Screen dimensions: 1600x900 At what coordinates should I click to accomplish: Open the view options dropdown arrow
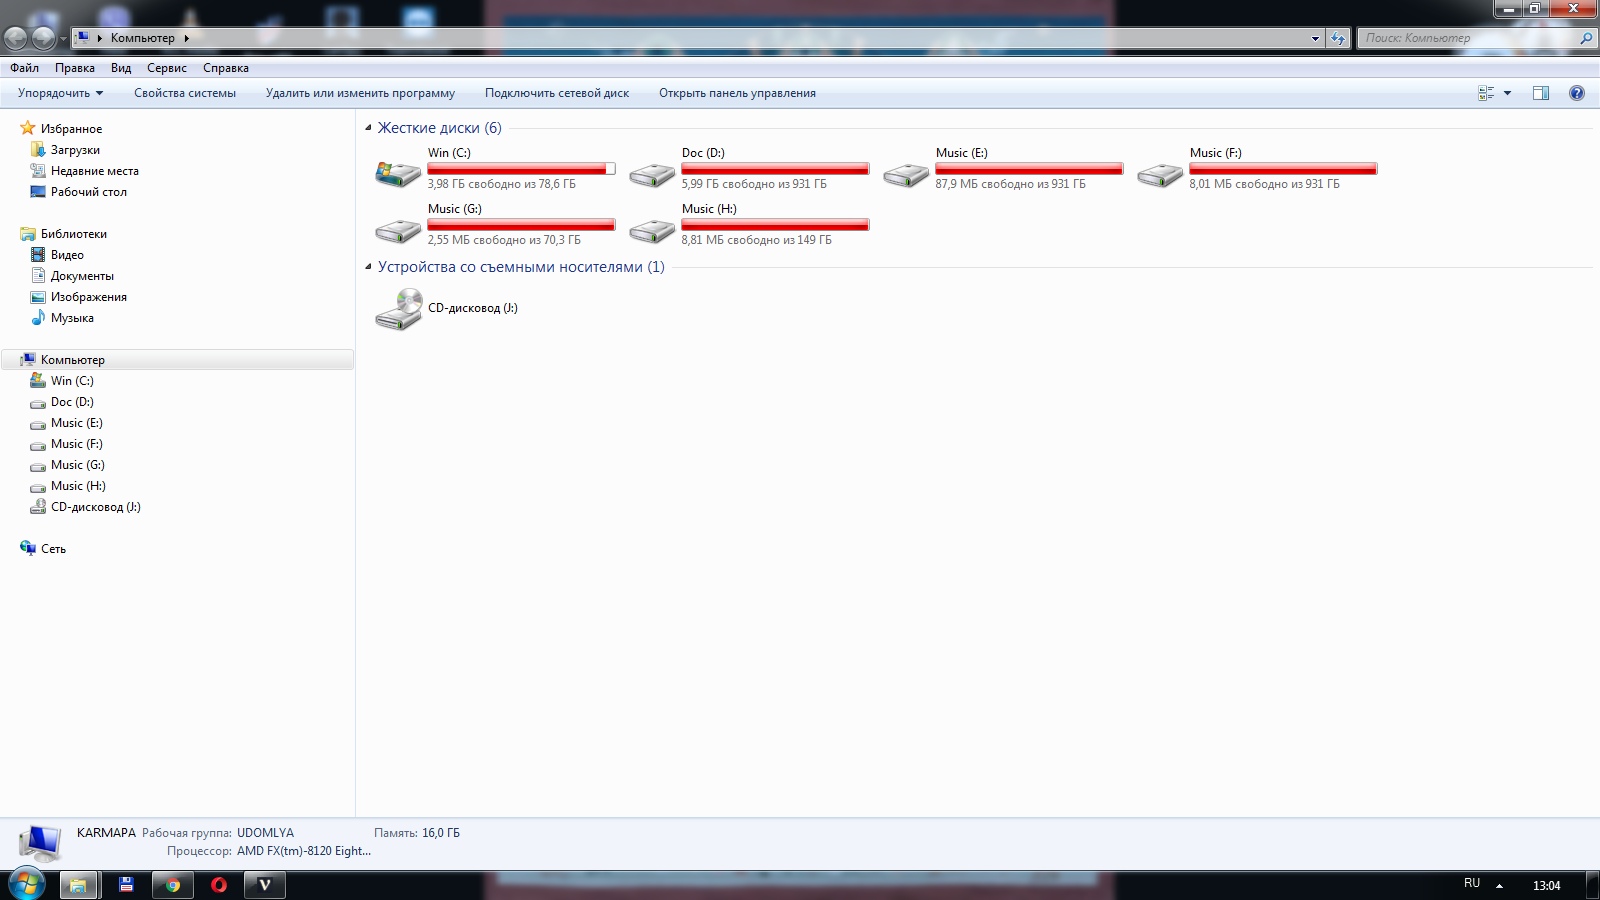point(1507,93)
